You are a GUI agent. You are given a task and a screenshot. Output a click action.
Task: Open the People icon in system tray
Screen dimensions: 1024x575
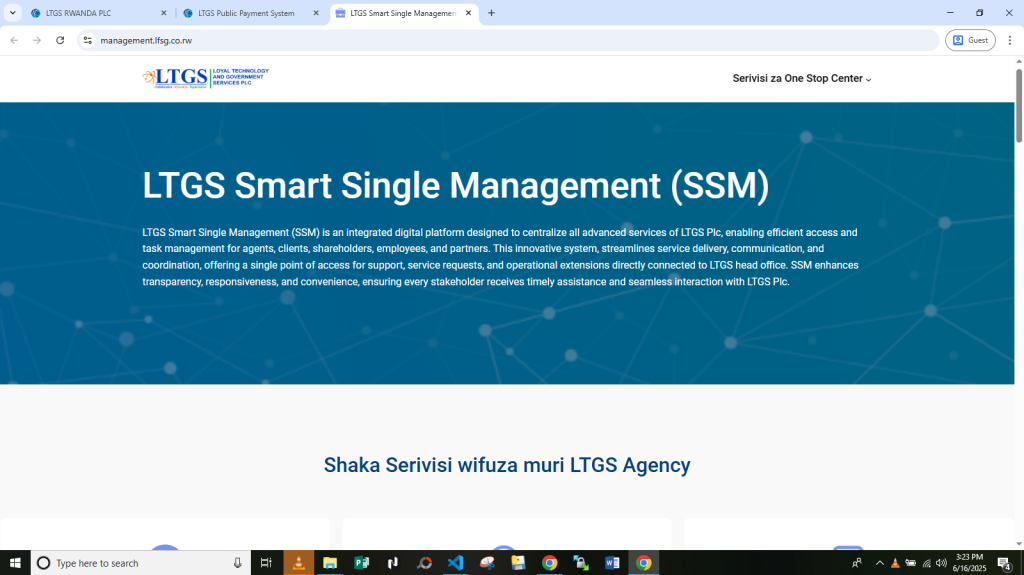(x=857, y=563)
